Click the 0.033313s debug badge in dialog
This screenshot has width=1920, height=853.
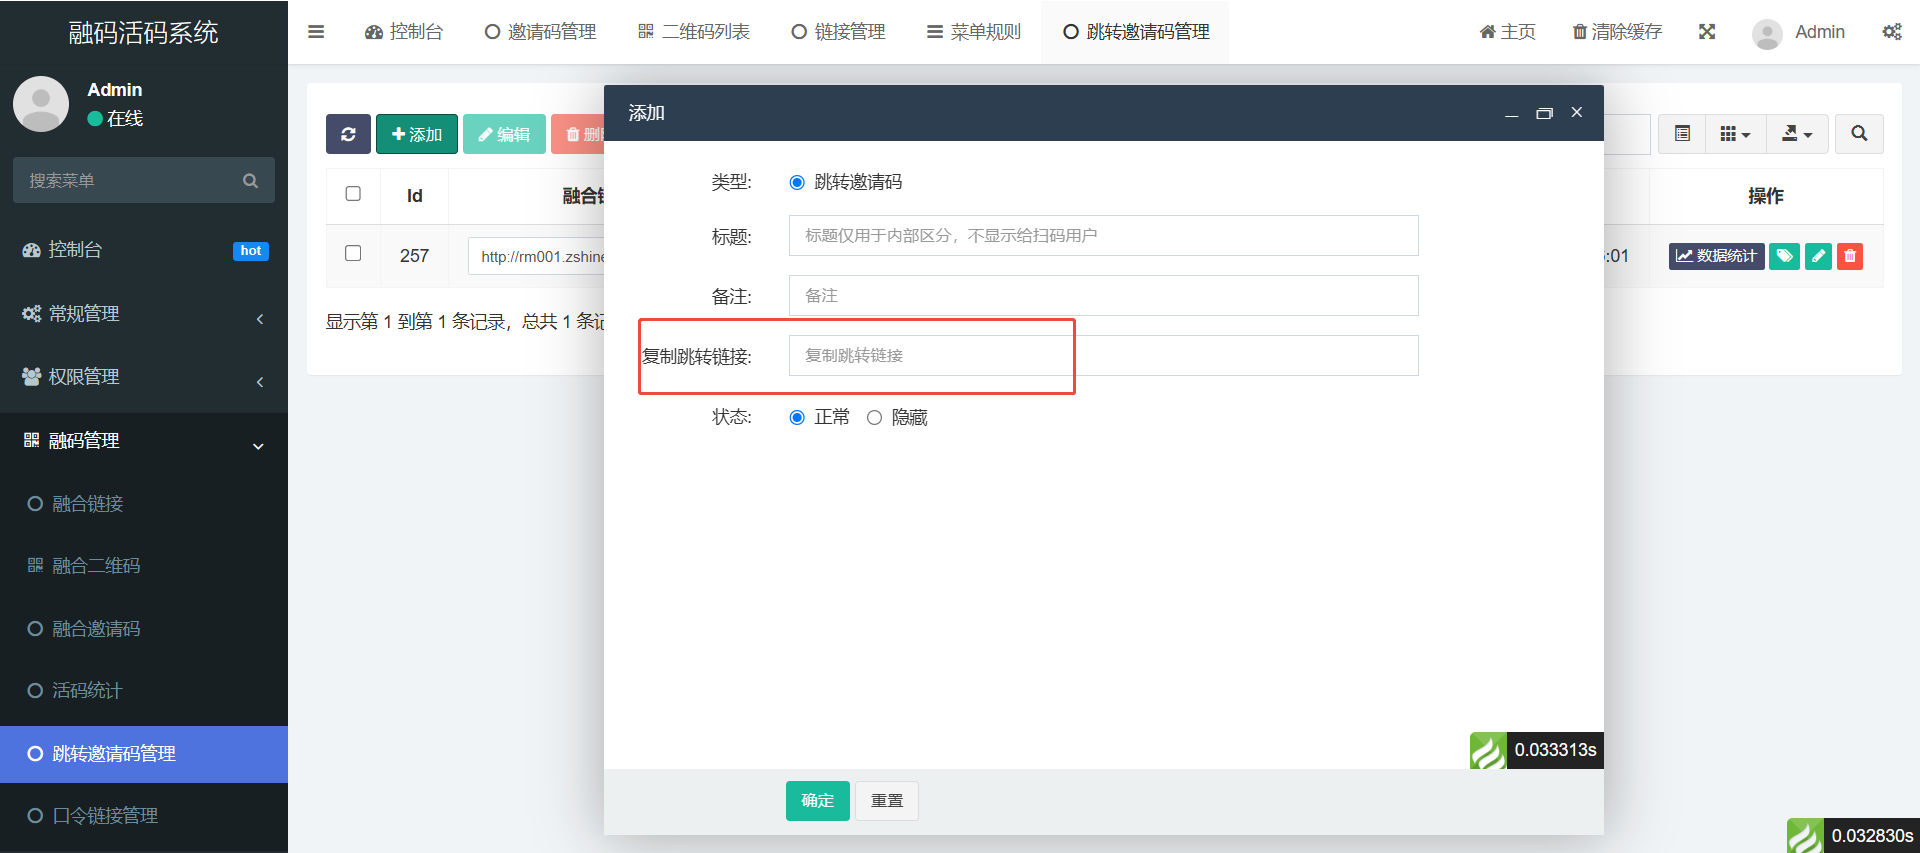[1537, 750]
